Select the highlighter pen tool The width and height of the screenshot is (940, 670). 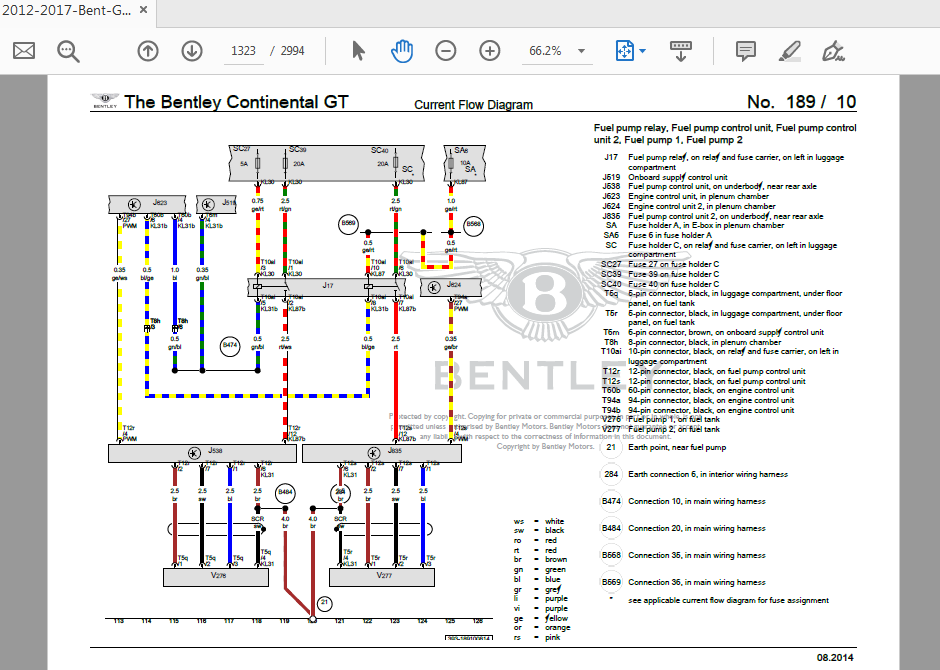point(789,51)
